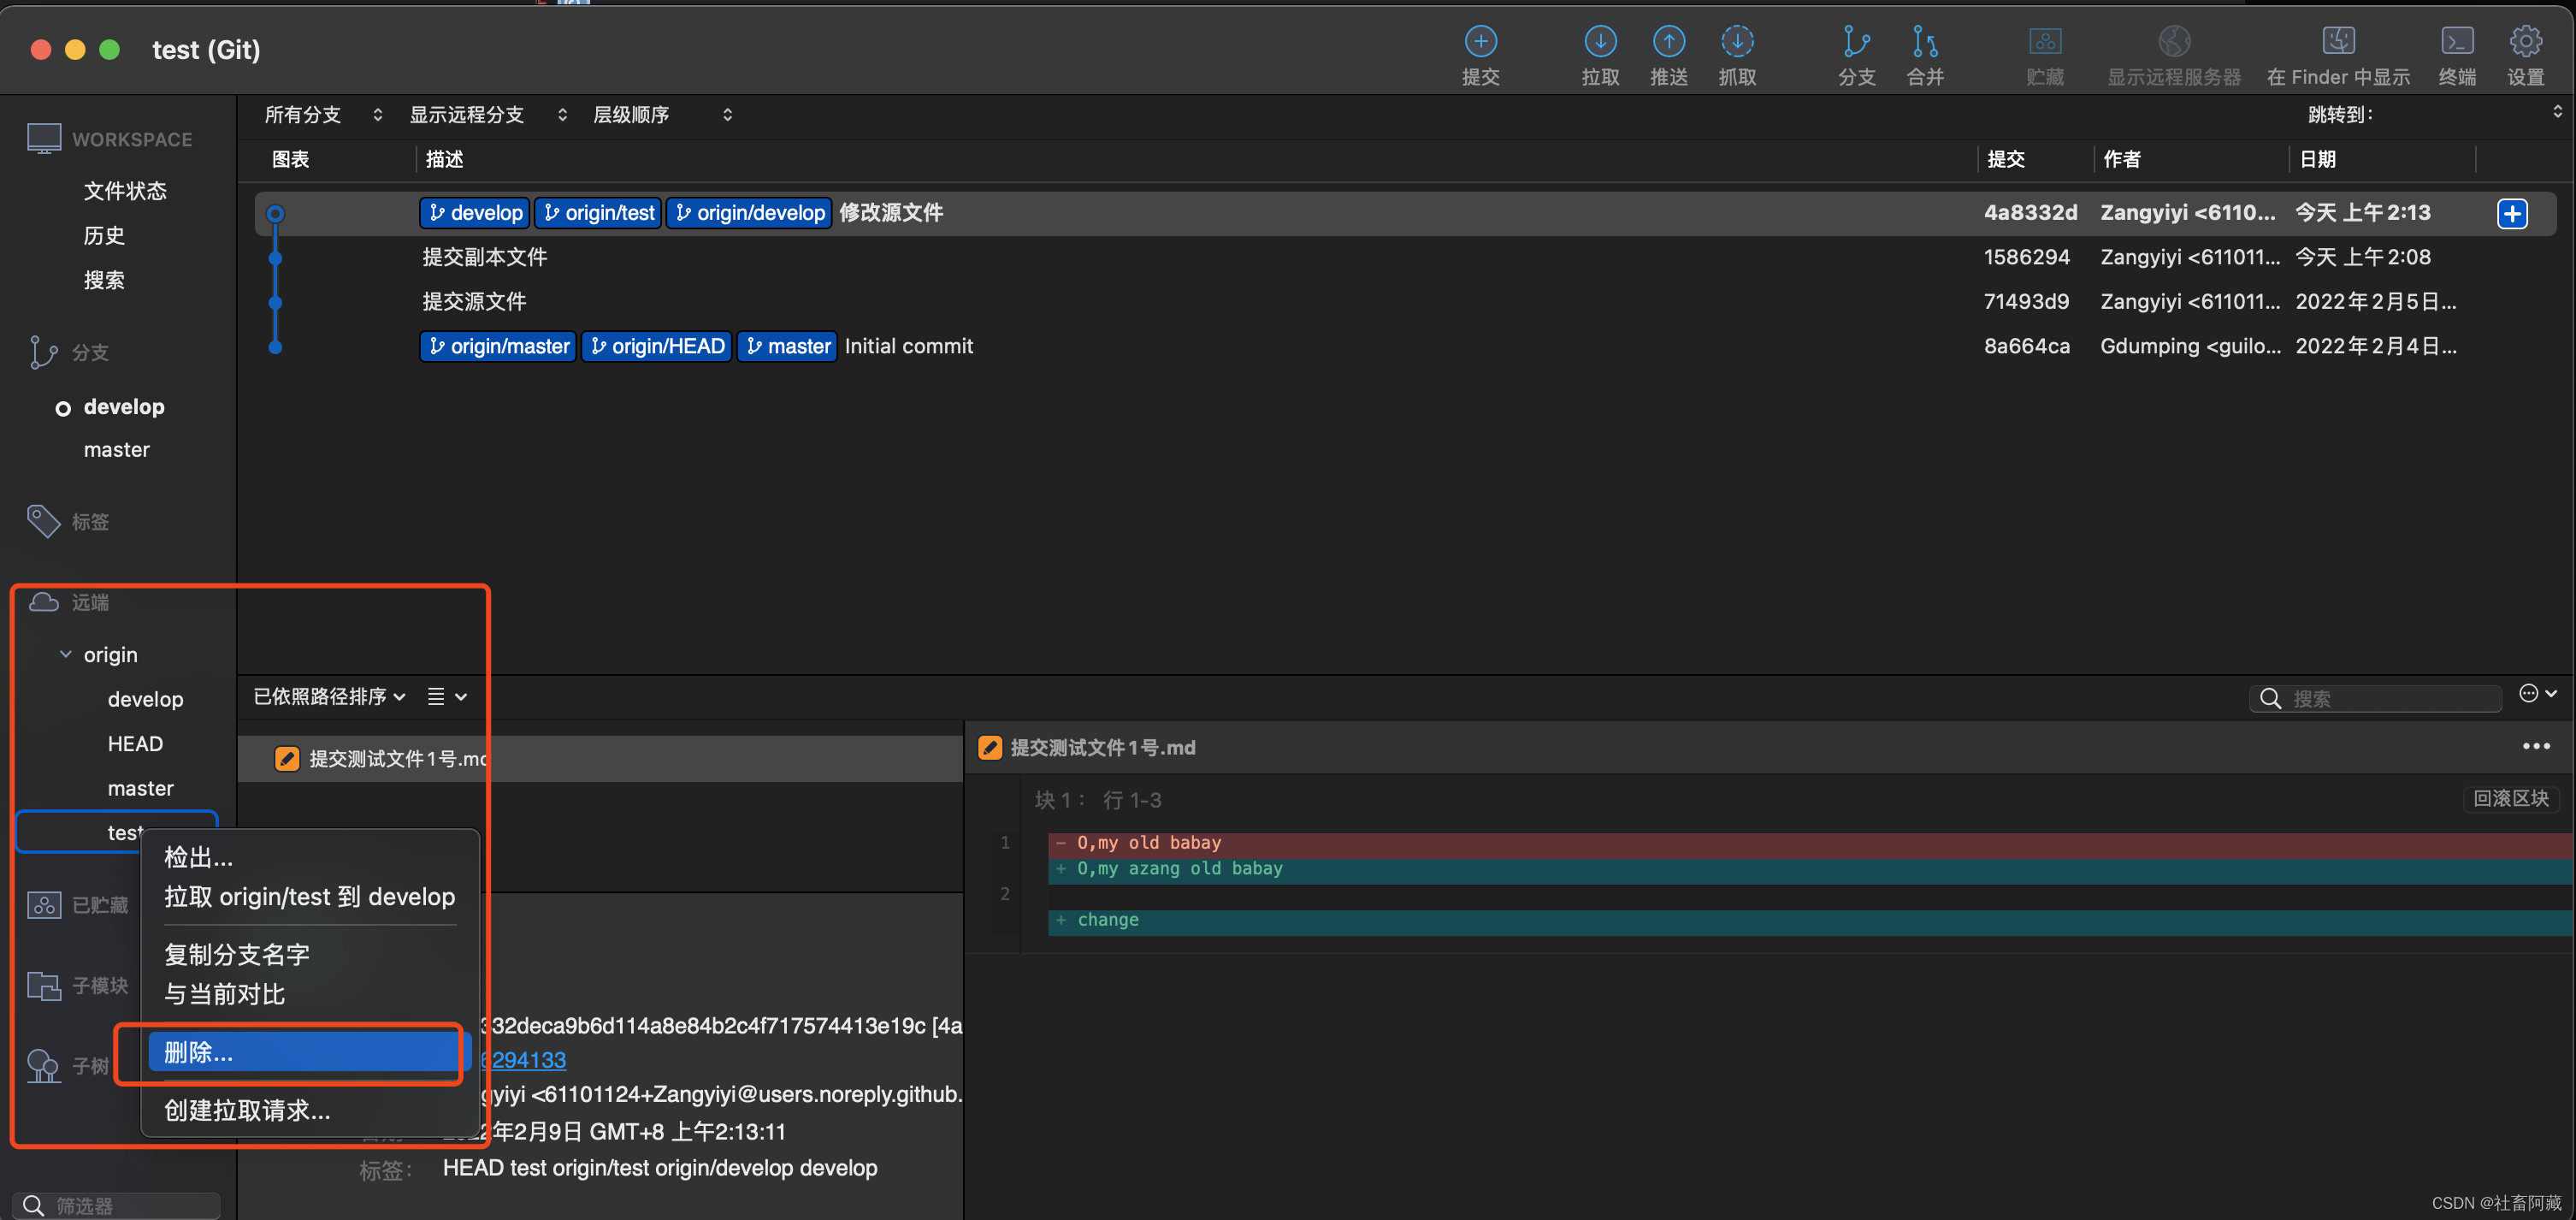Open the 分支 (Branch) toolbar tool
The width and height of the screenshot is (2576, 1220).
click(1856, 42)
